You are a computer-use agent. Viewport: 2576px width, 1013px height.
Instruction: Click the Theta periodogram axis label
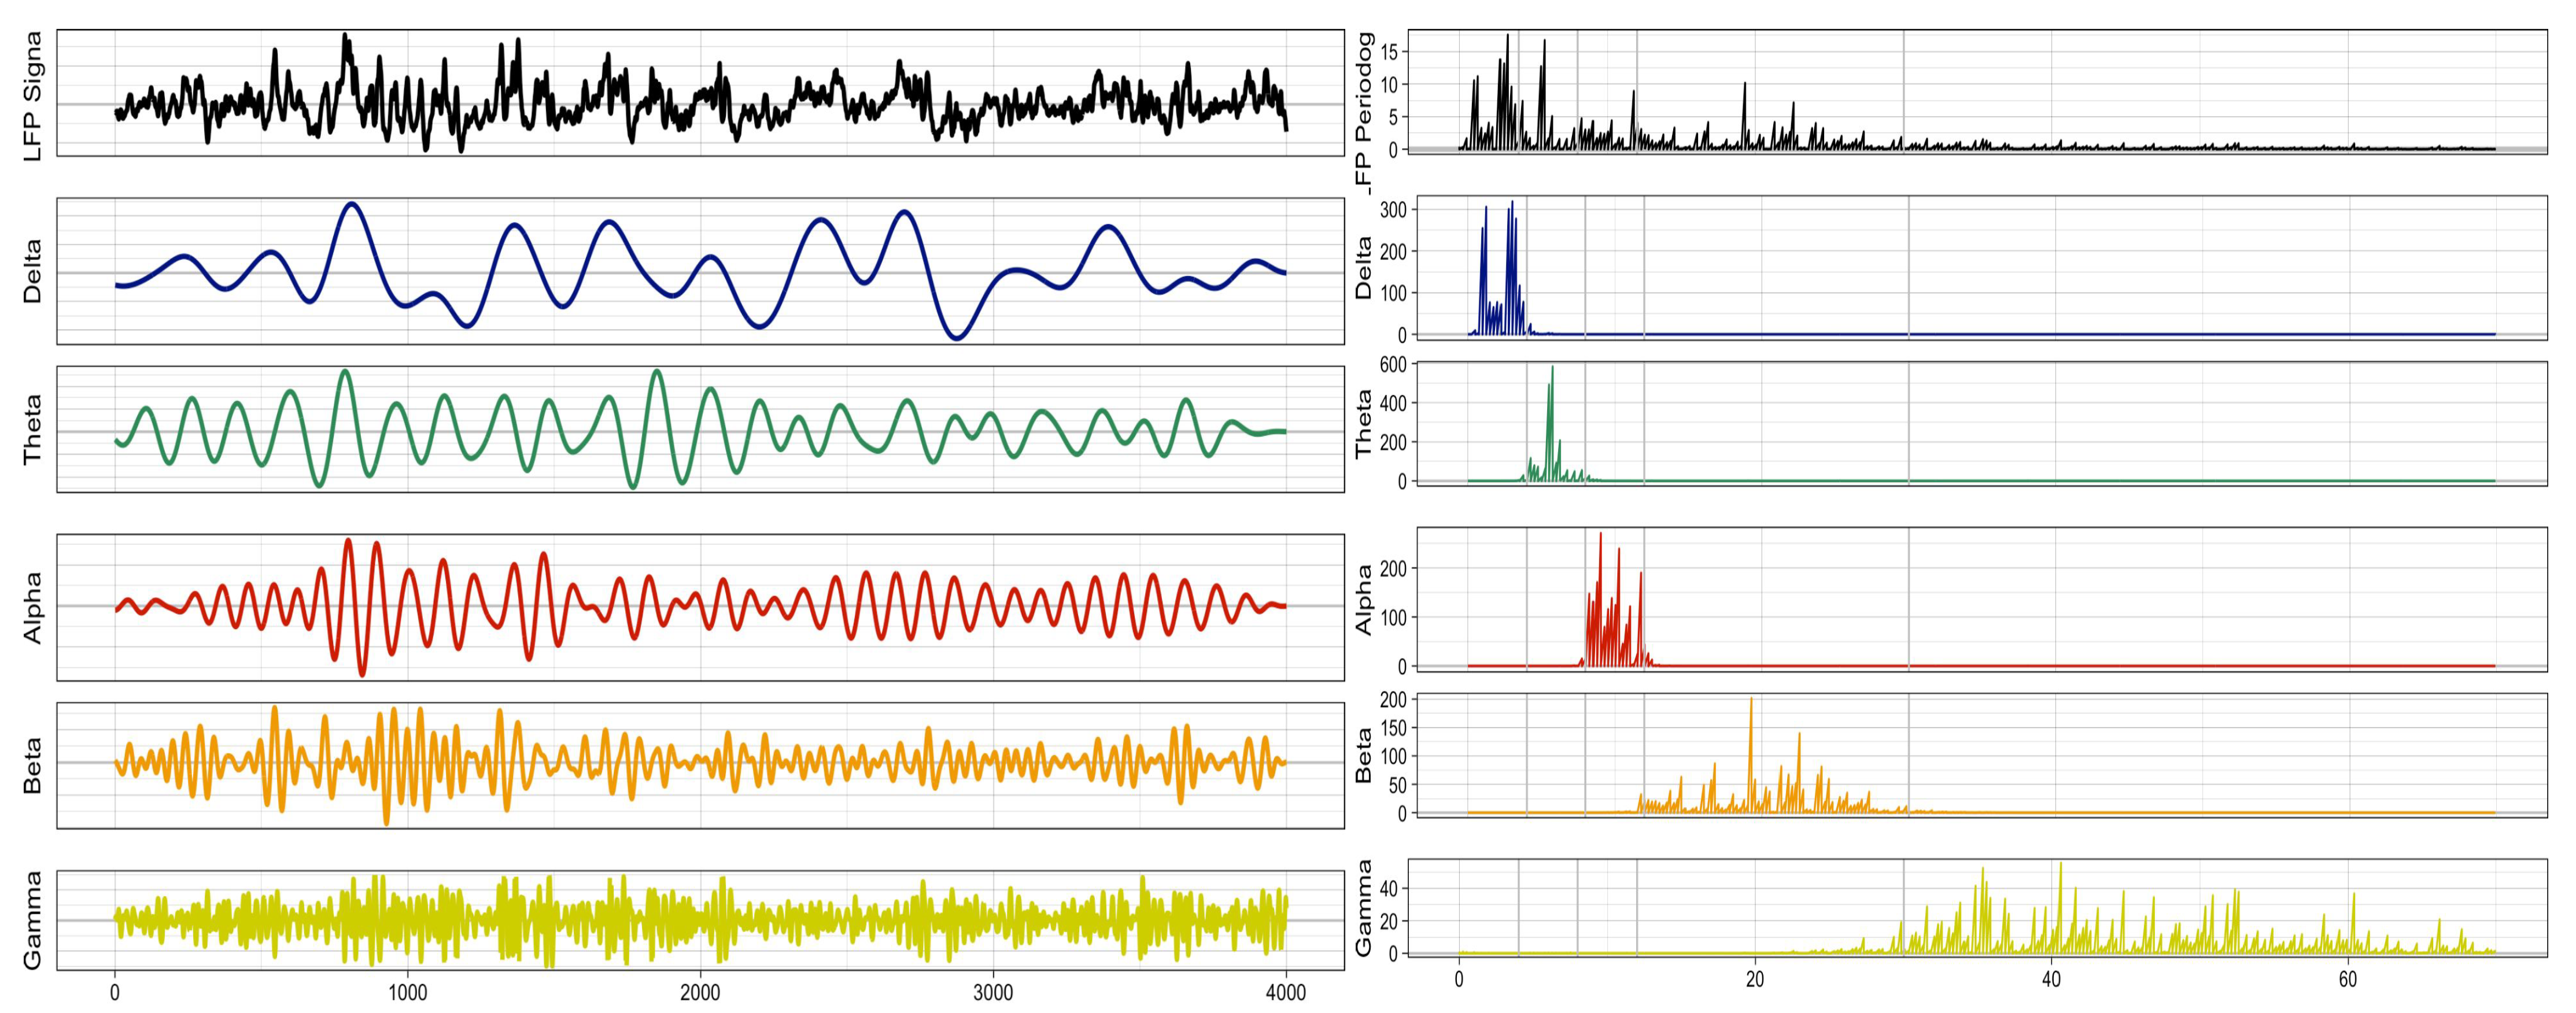[x=1364, y=424]
